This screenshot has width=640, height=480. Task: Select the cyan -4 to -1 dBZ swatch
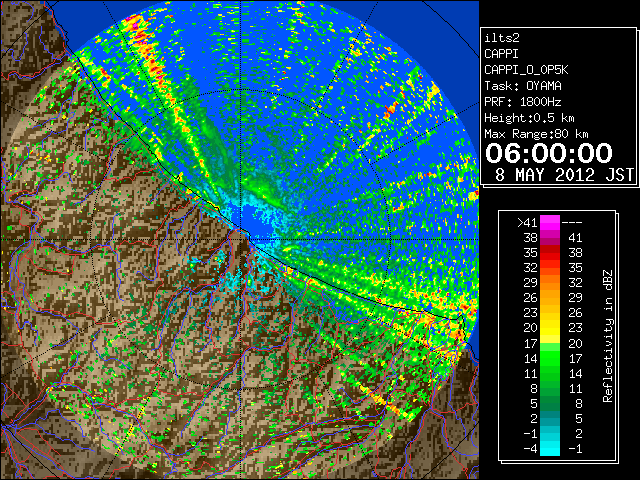pyautogui.click(x=550, y=448)
